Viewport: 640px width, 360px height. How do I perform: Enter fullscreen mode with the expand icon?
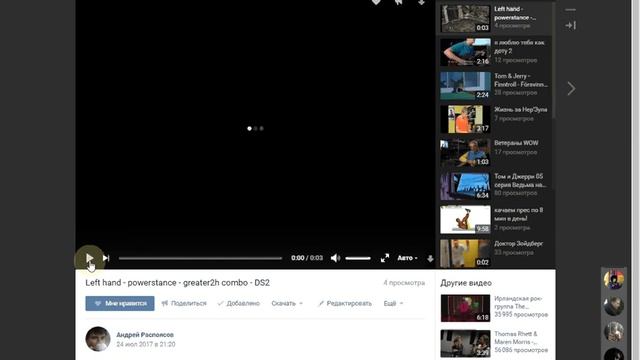click(x=384, y=258)
